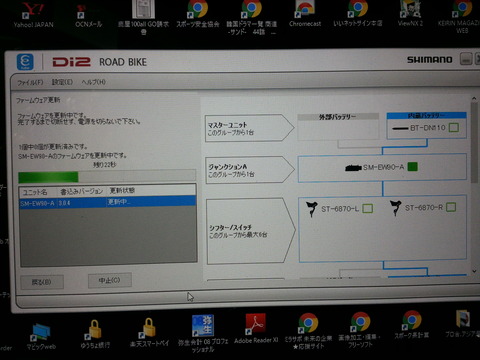Click the 書込みバージョン column header
Image resolution: width=480 pixels, height=360 pixels.
coord(82,192)
